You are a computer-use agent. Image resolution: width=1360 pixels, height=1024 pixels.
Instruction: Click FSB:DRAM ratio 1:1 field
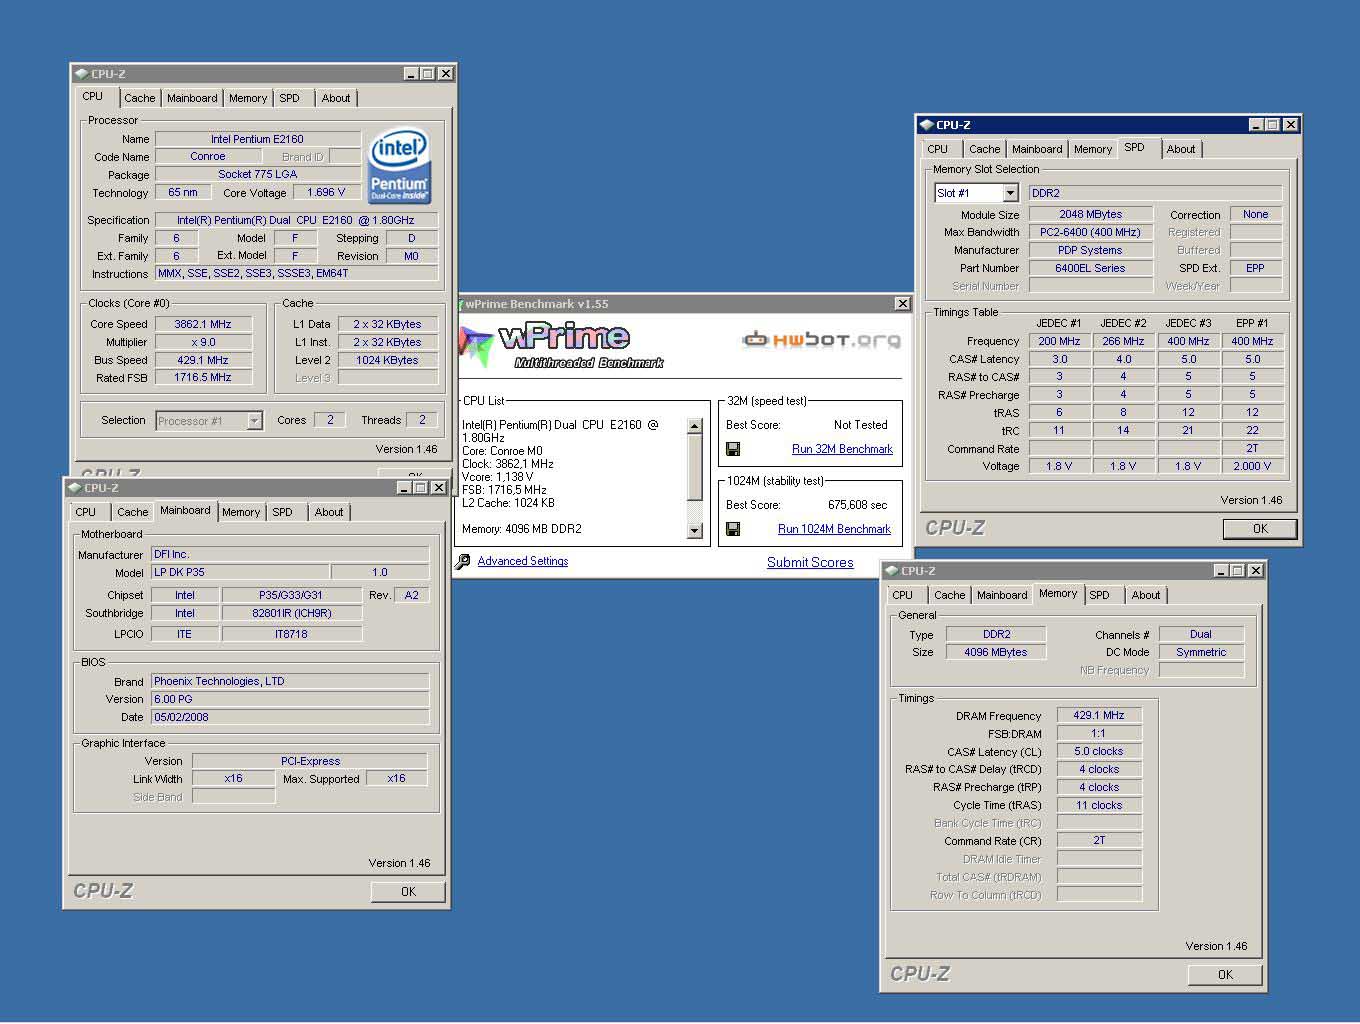[1099, 733]
